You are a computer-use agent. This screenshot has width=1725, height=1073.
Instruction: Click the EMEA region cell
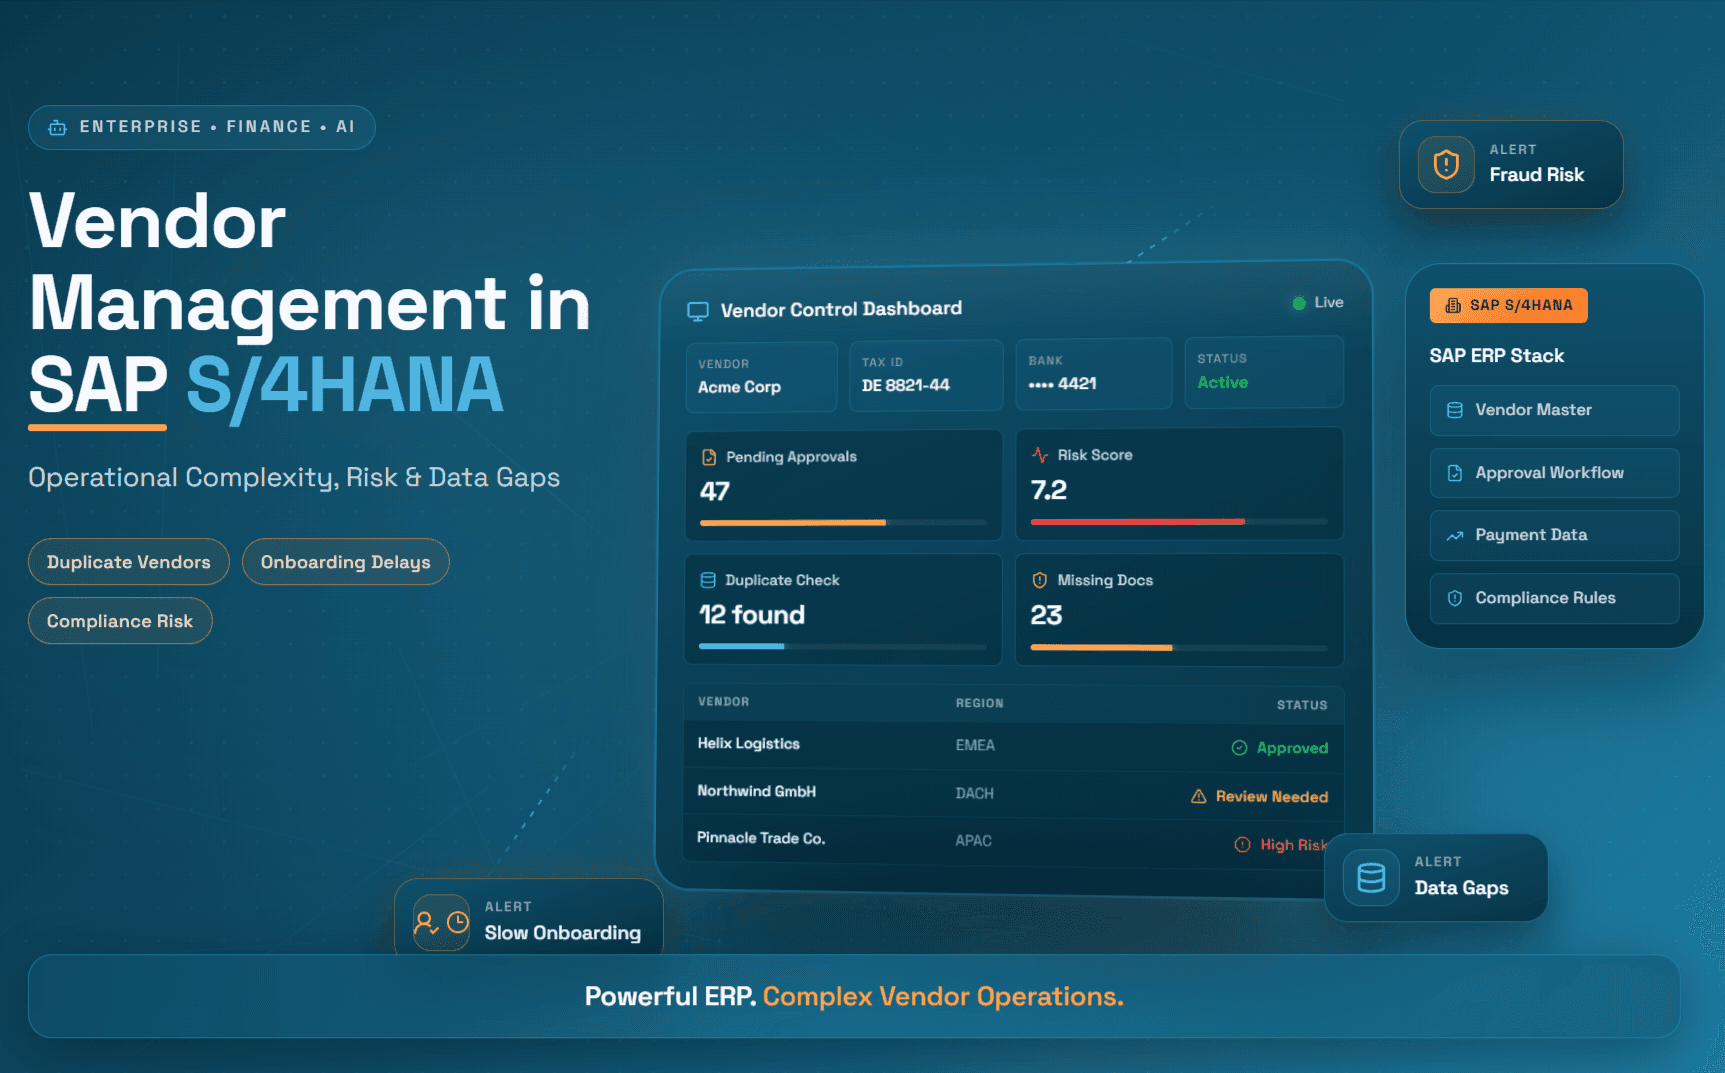point(975,745)
